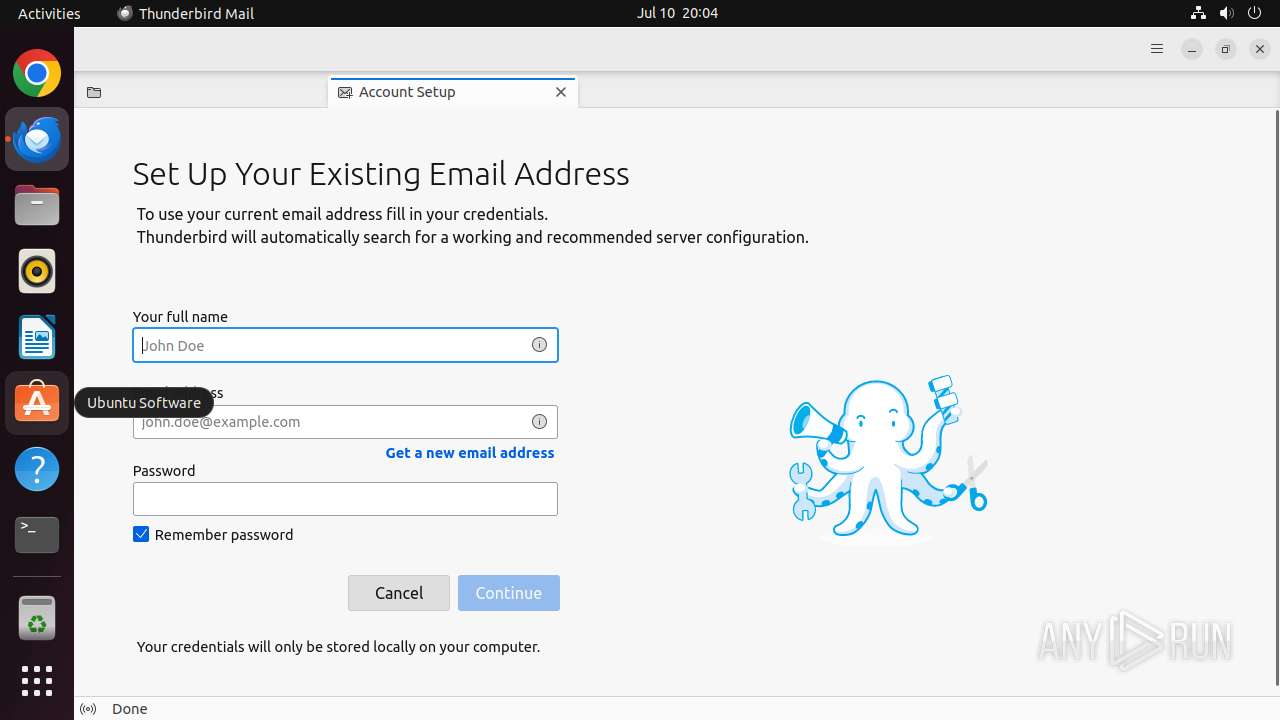Open the mail folder tab icon
Screen dimensions: 1280x720
94,92
